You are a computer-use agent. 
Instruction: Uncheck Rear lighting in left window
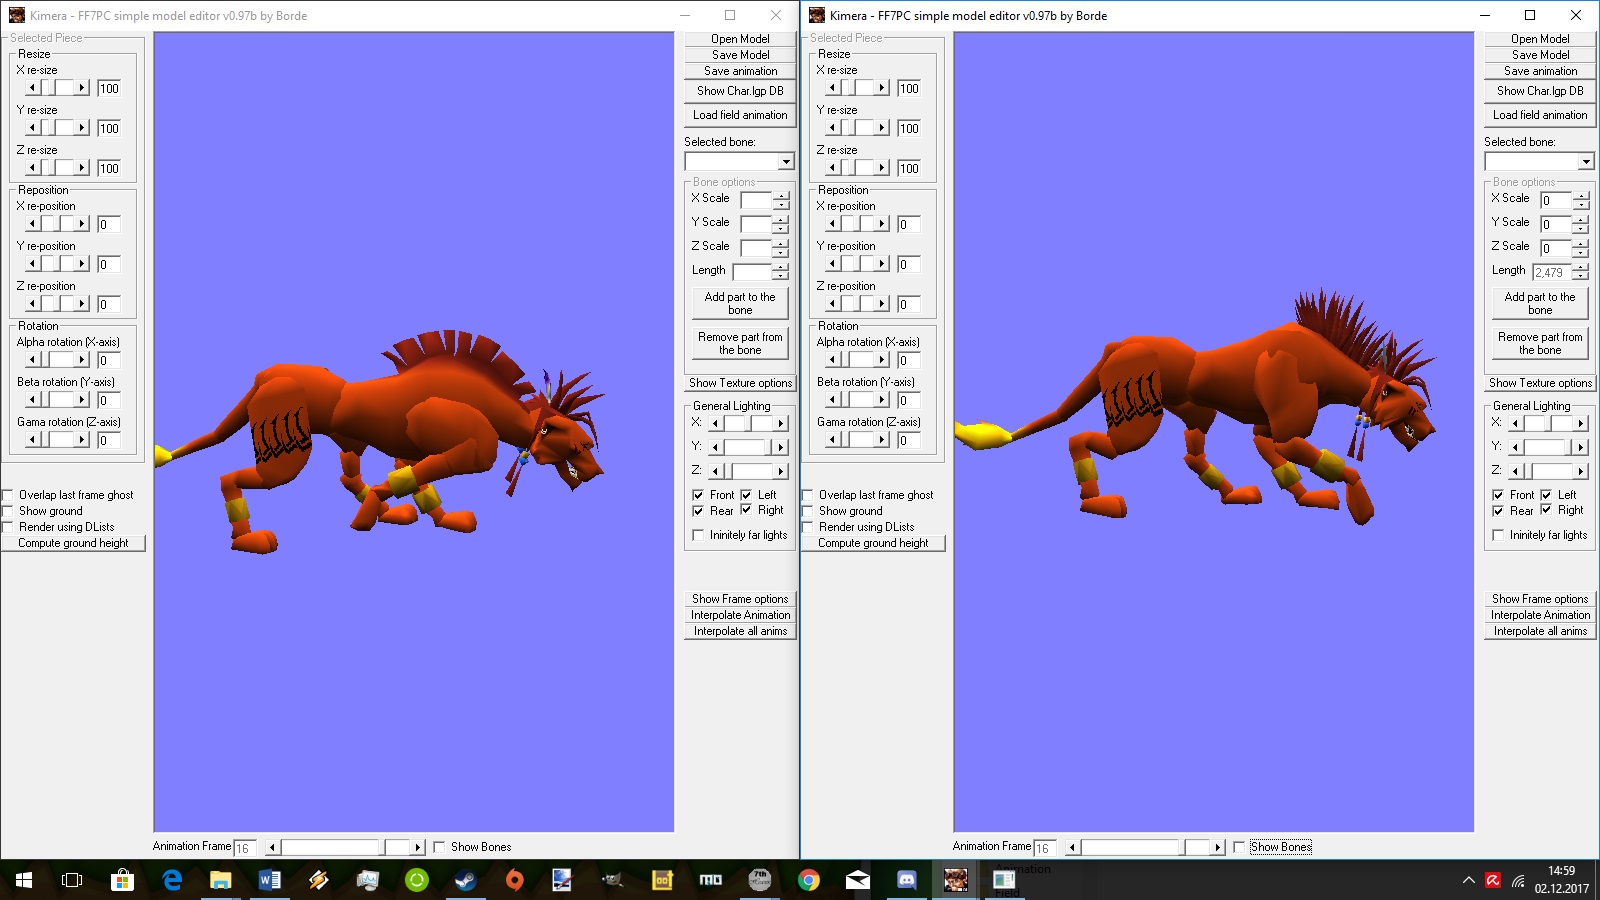pyautogui.click(x=698, y=511)
